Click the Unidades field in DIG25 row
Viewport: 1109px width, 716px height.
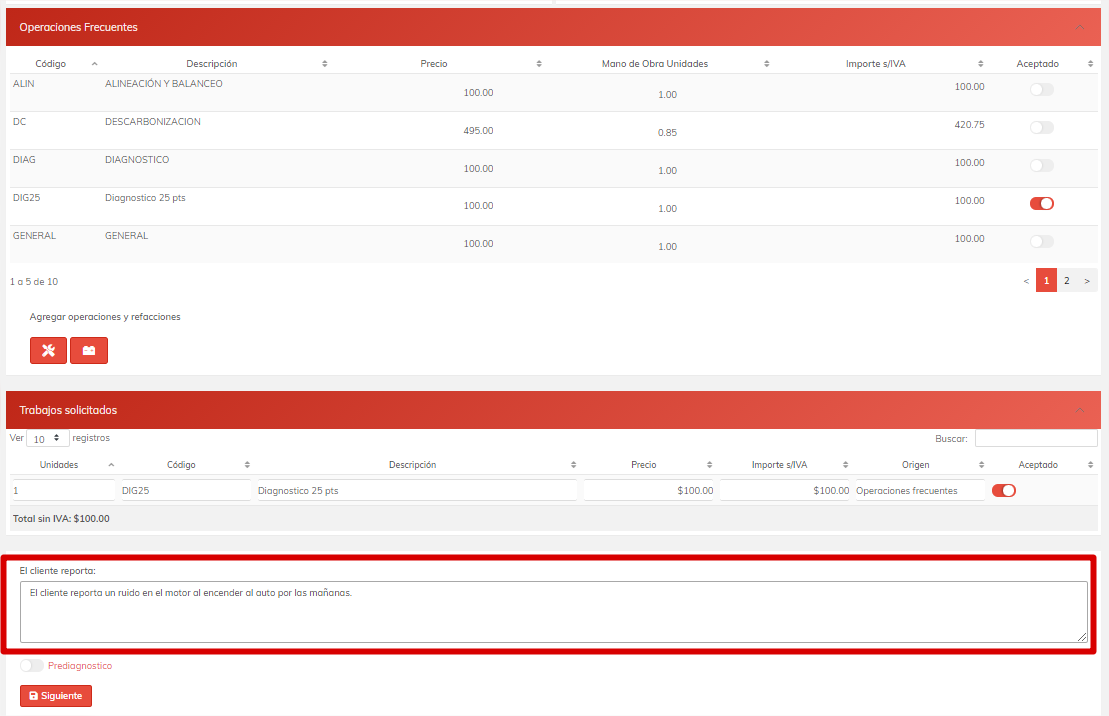point(63,491)
